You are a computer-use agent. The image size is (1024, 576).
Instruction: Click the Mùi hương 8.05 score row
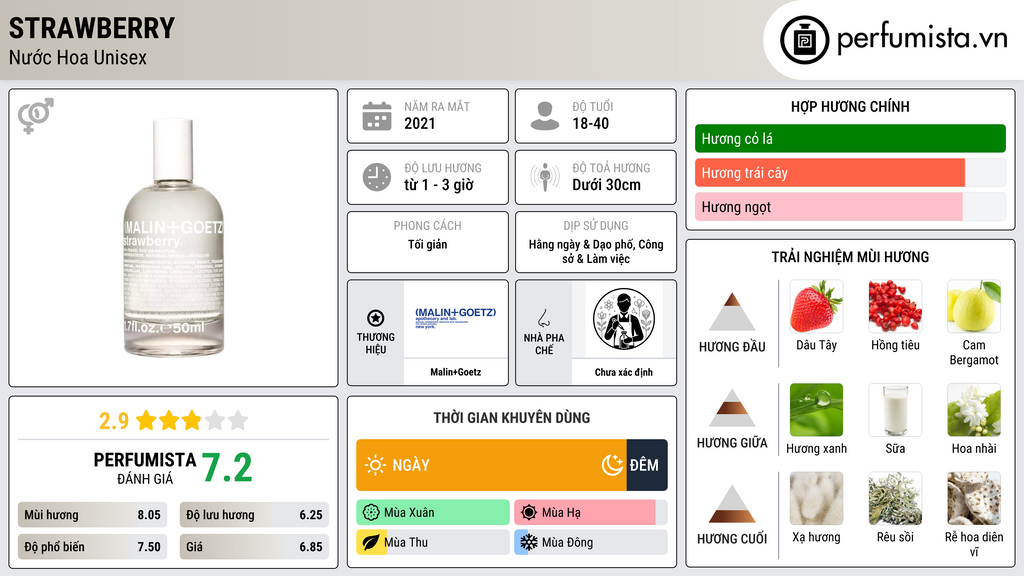pyautogui.click(x=92, y=515)
